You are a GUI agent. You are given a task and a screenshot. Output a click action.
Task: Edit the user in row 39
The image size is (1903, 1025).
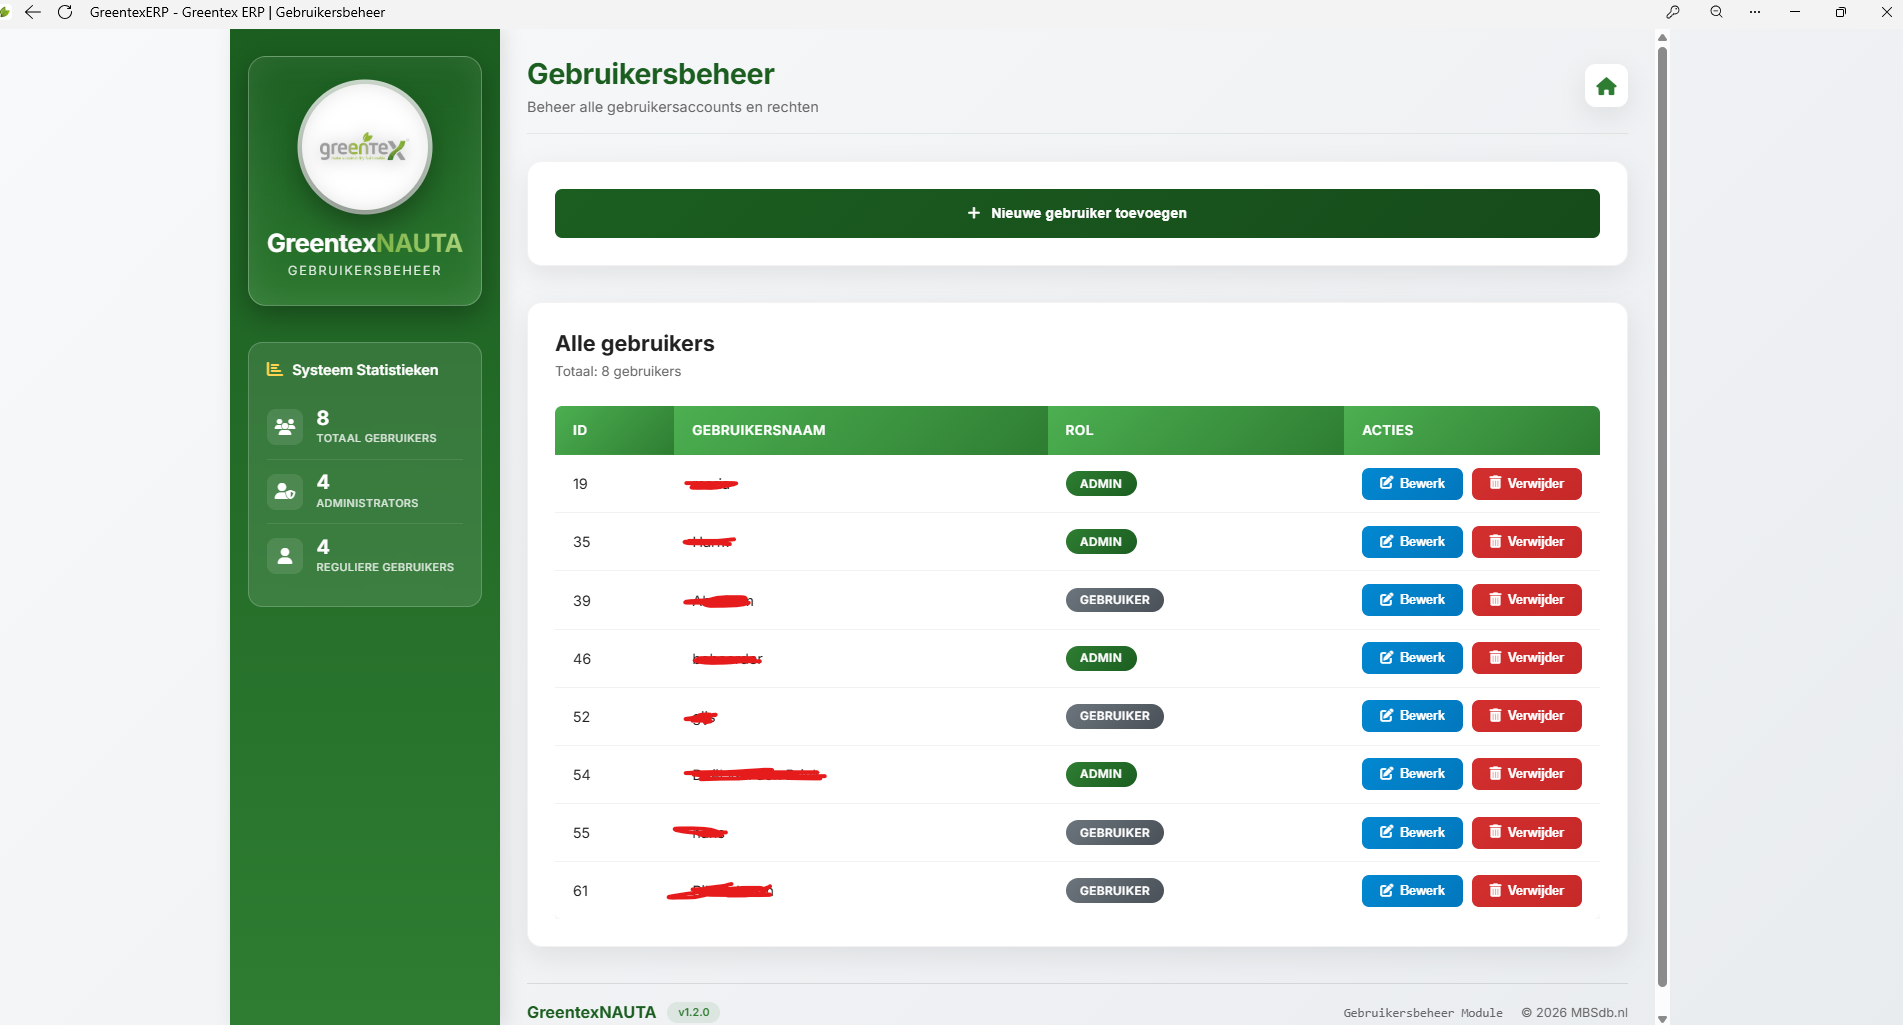click(1412, 600)
